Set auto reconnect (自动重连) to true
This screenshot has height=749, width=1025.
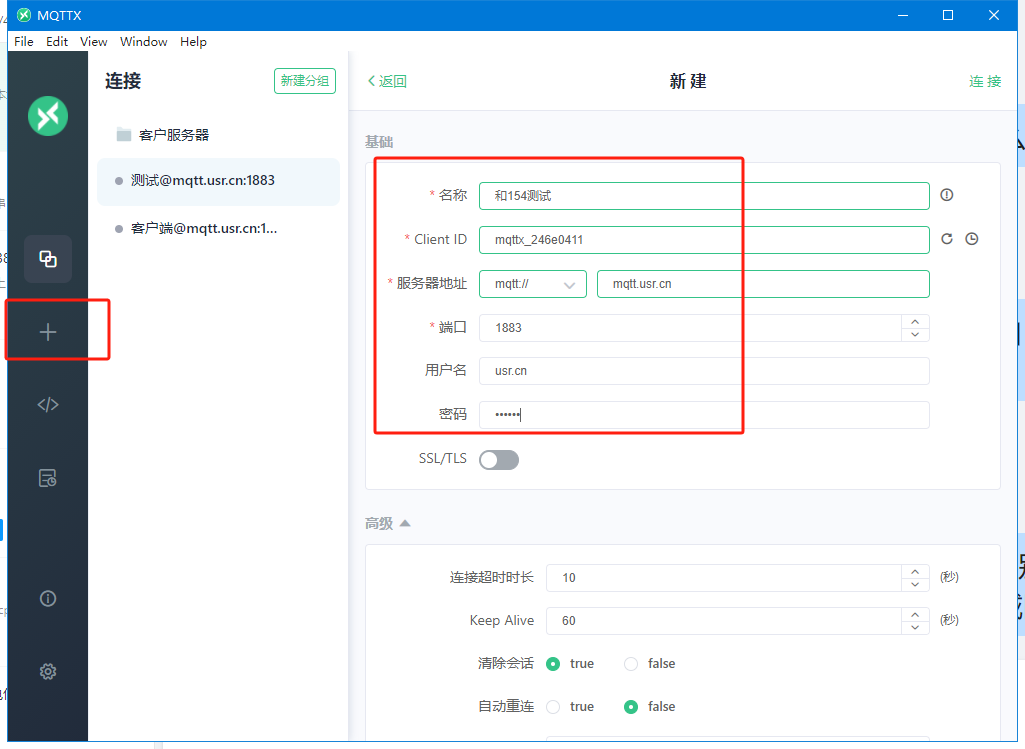(553, 707)
